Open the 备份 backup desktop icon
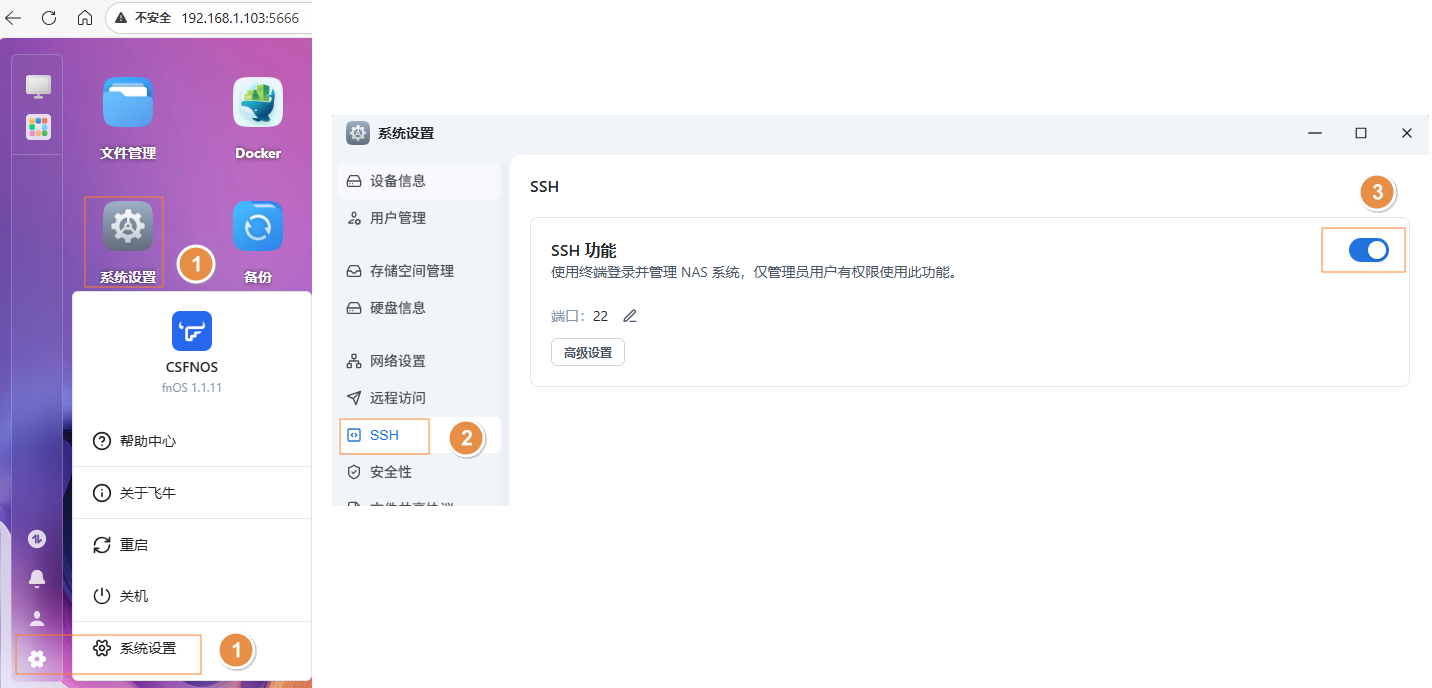The width and height of the screenshot is (1432, 688). 258,226
